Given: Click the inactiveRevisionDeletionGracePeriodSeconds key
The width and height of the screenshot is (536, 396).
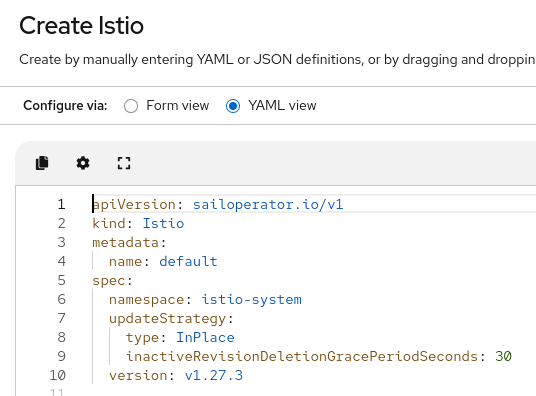Looking at the screenshot, I should [302, 356].
